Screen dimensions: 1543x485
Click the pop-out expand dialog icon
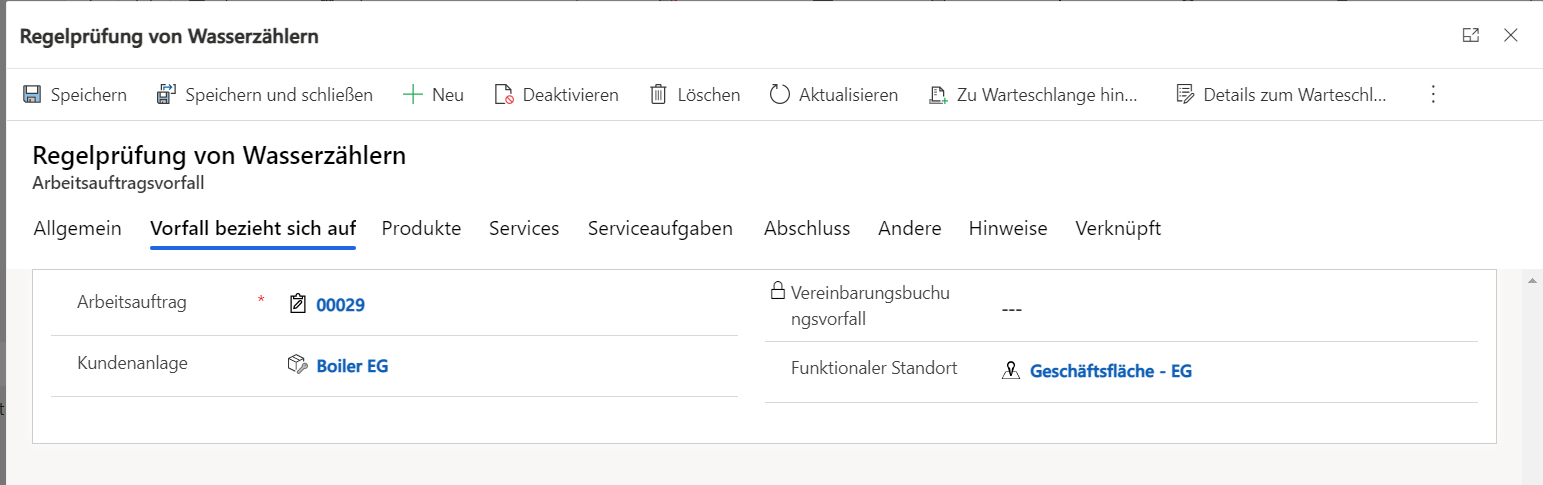[1470, 36]
